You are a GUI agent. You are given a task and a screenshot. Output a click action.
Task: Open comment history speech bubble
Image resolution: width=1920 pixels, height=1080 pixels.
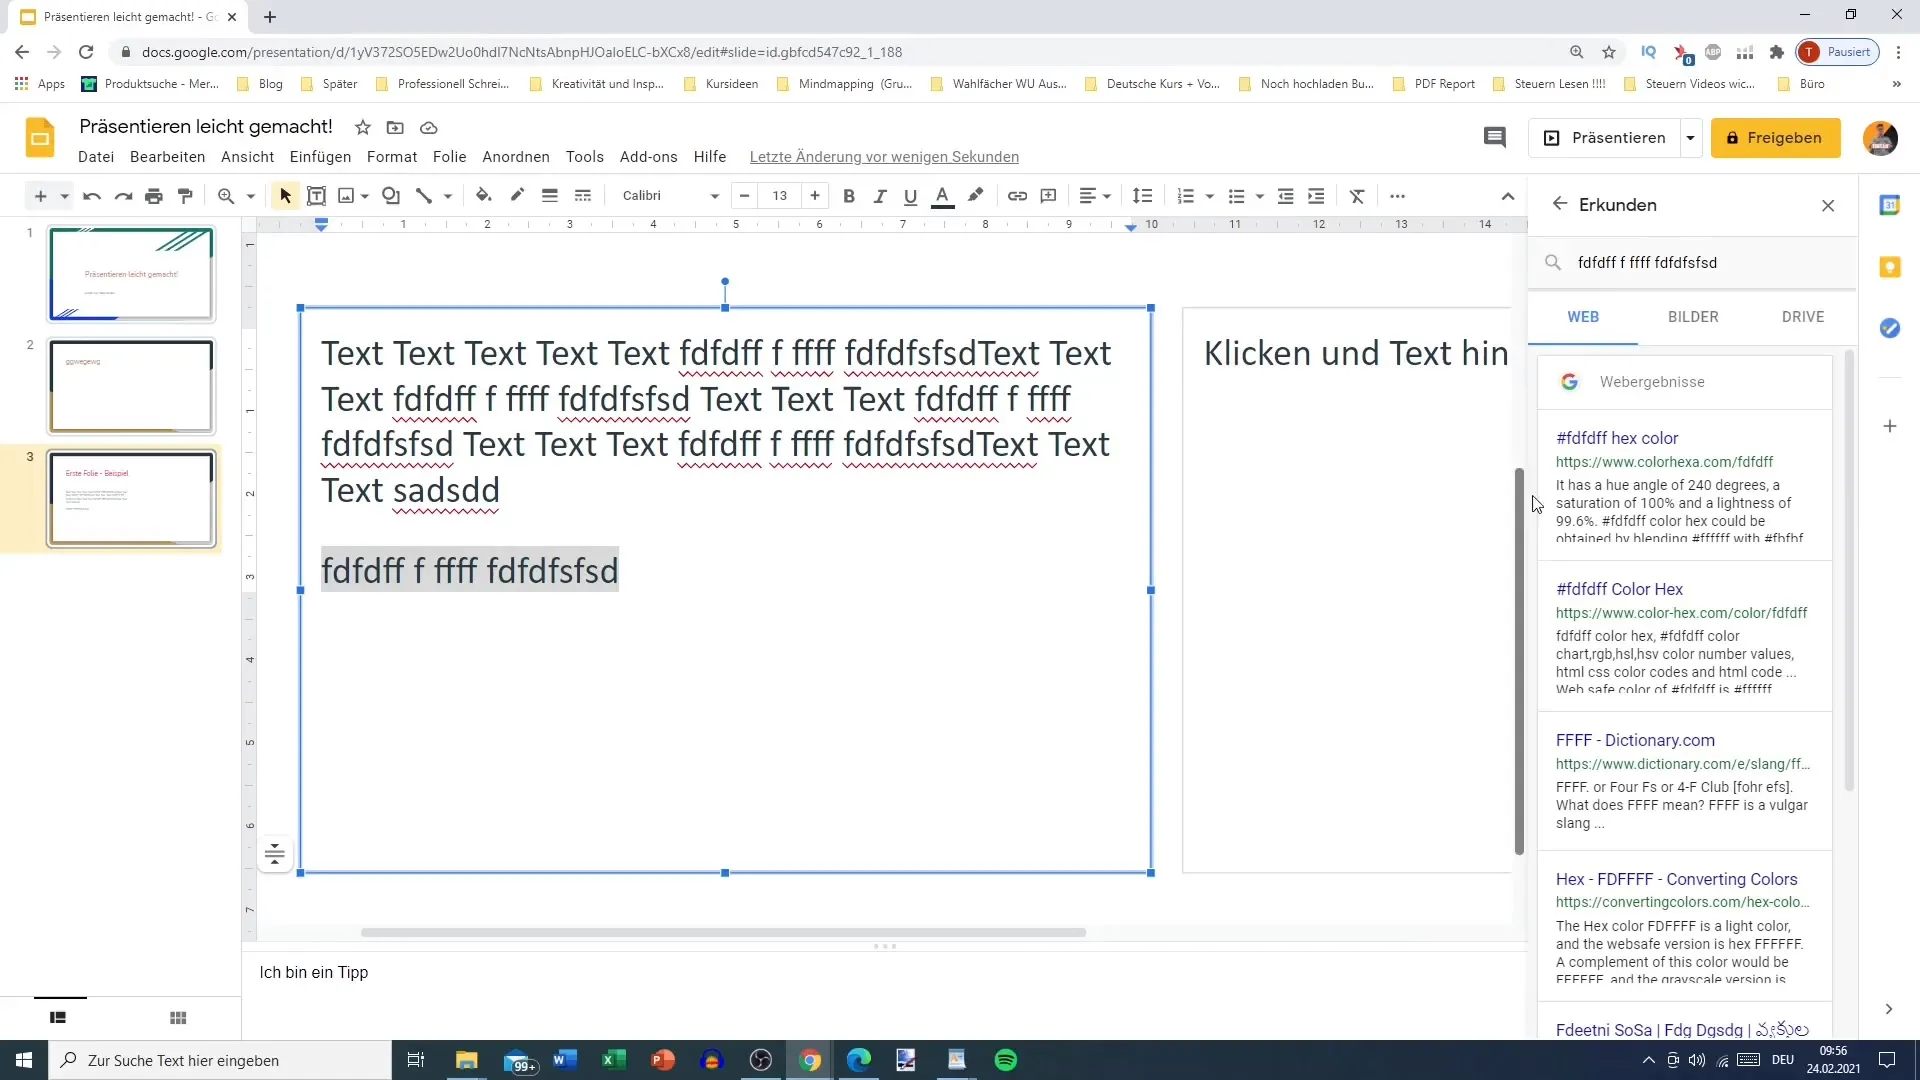pyautogui.click(x=1494, y=138)
